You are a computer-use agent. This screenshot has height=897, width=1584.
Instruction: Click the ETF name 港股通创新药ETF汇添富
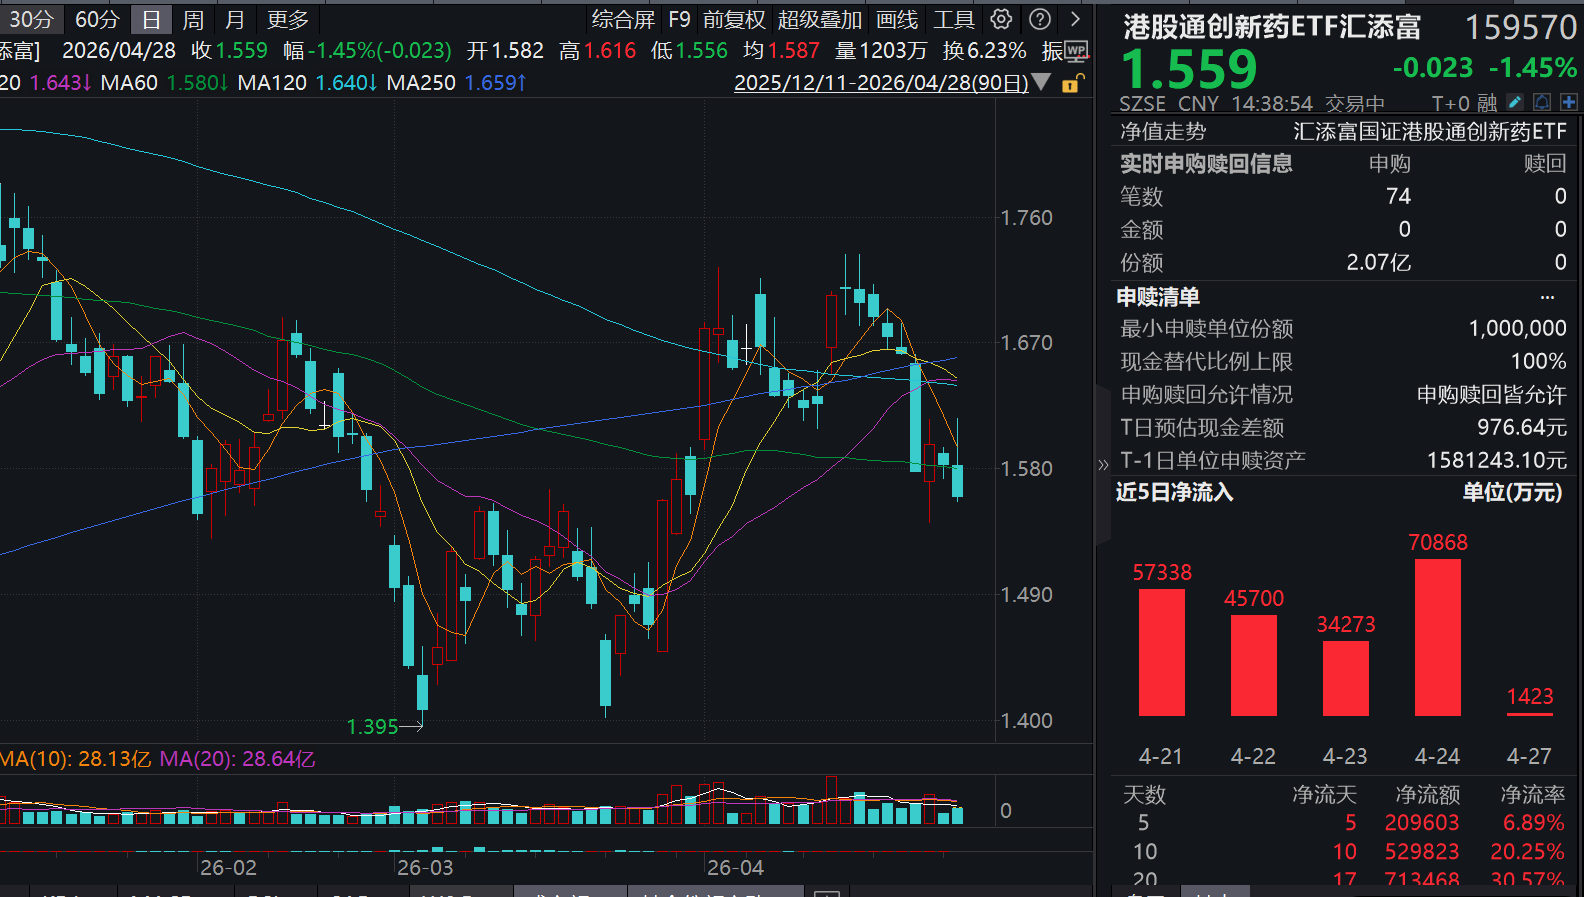pos(1272,27)
